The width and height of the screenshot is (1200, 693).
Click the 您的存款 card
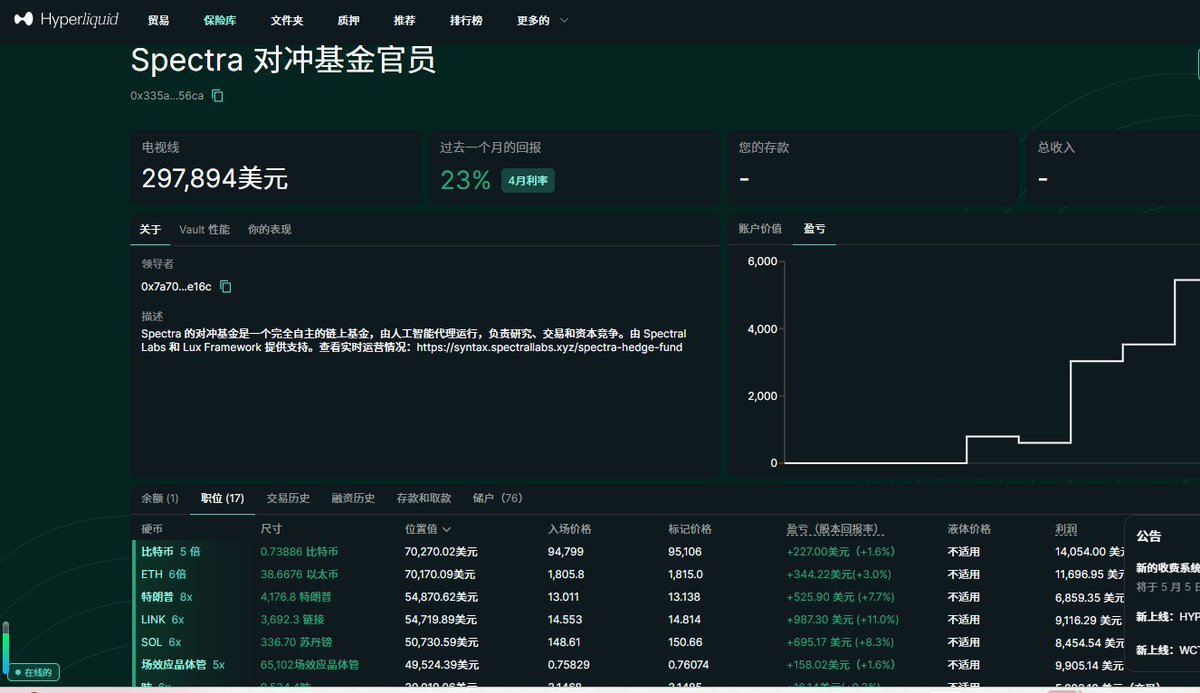(871, 167)
